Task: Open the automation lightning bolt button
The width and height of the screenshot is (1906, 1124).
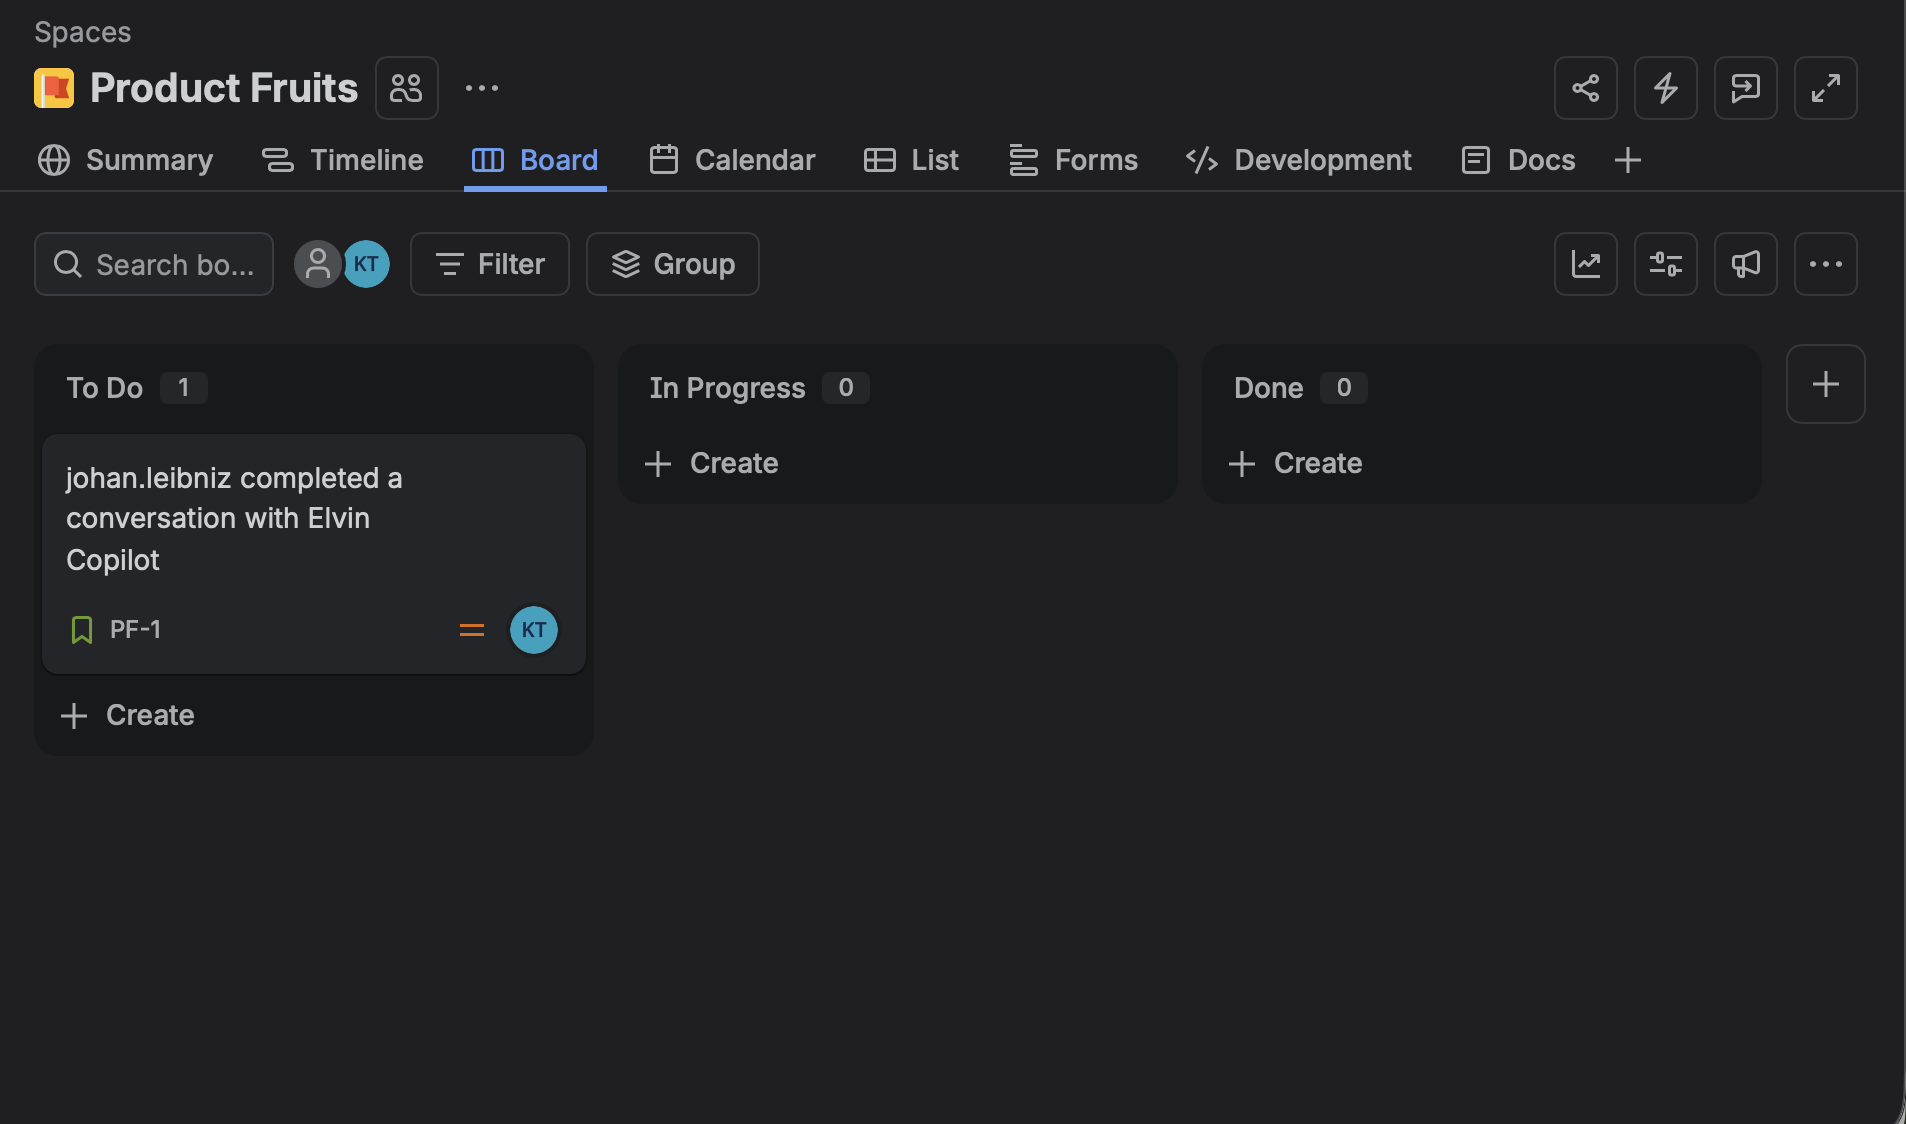Action: point(1666,88)
